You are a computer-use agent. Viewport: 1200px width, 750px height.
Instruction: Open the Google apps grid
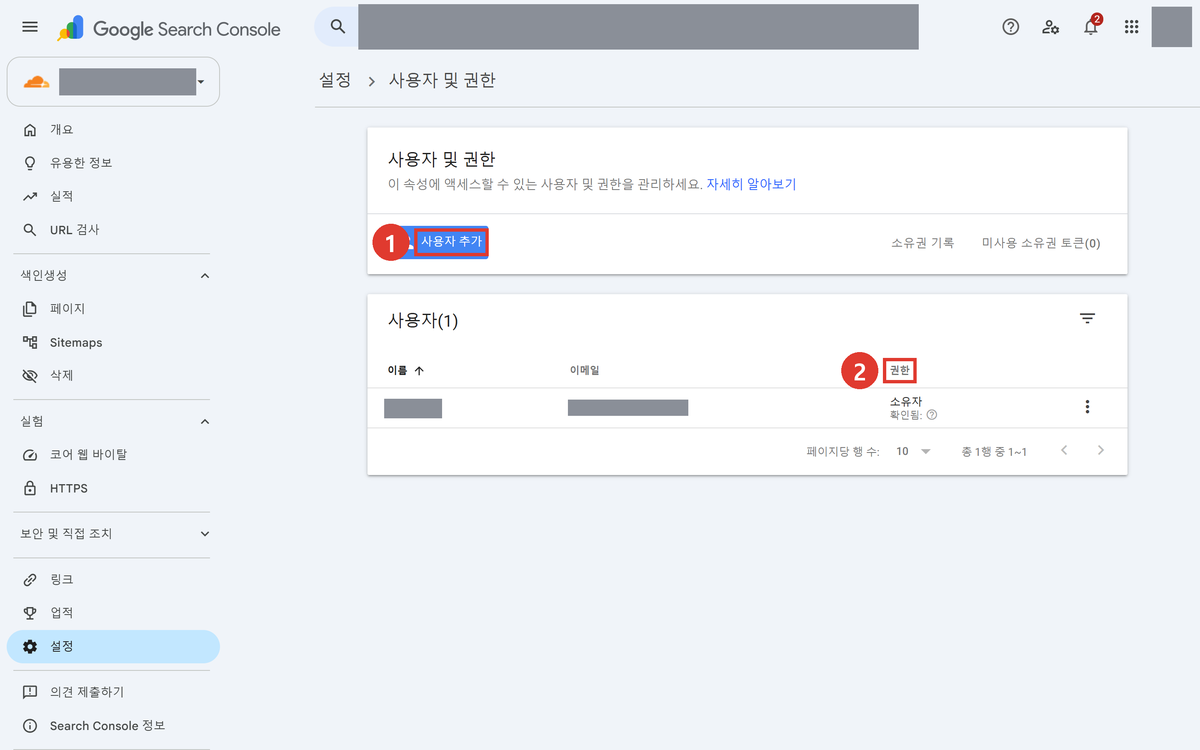pos(1132,27)
